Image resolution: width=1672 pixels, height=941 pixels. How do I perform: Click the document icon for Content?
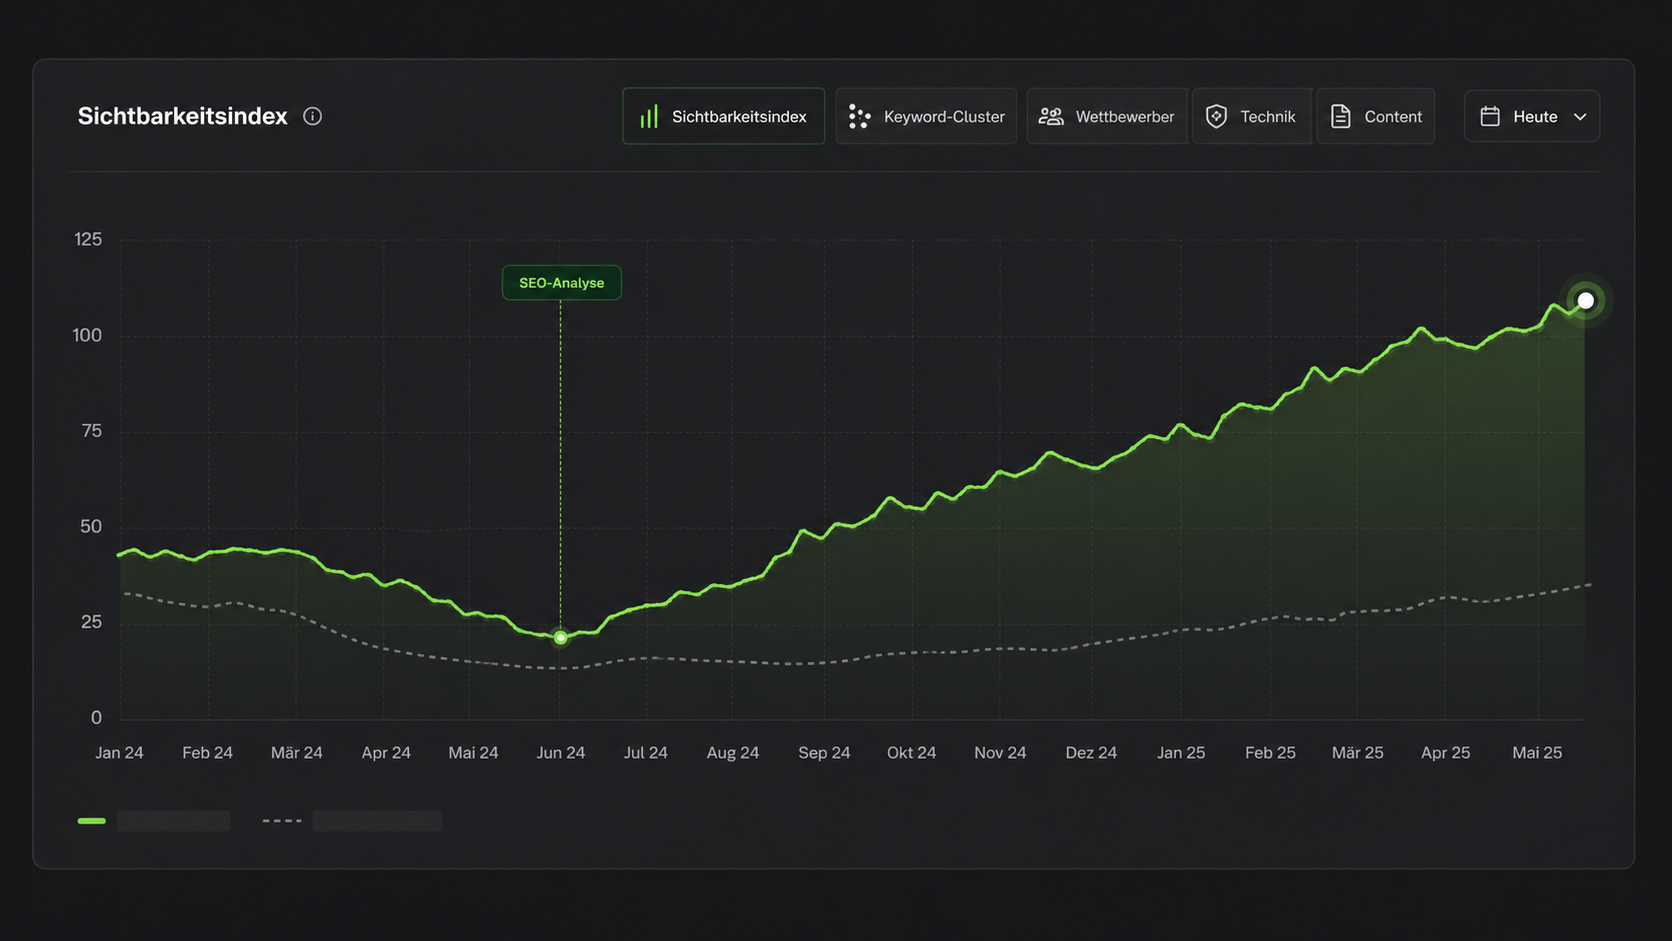coord(1340,117)
